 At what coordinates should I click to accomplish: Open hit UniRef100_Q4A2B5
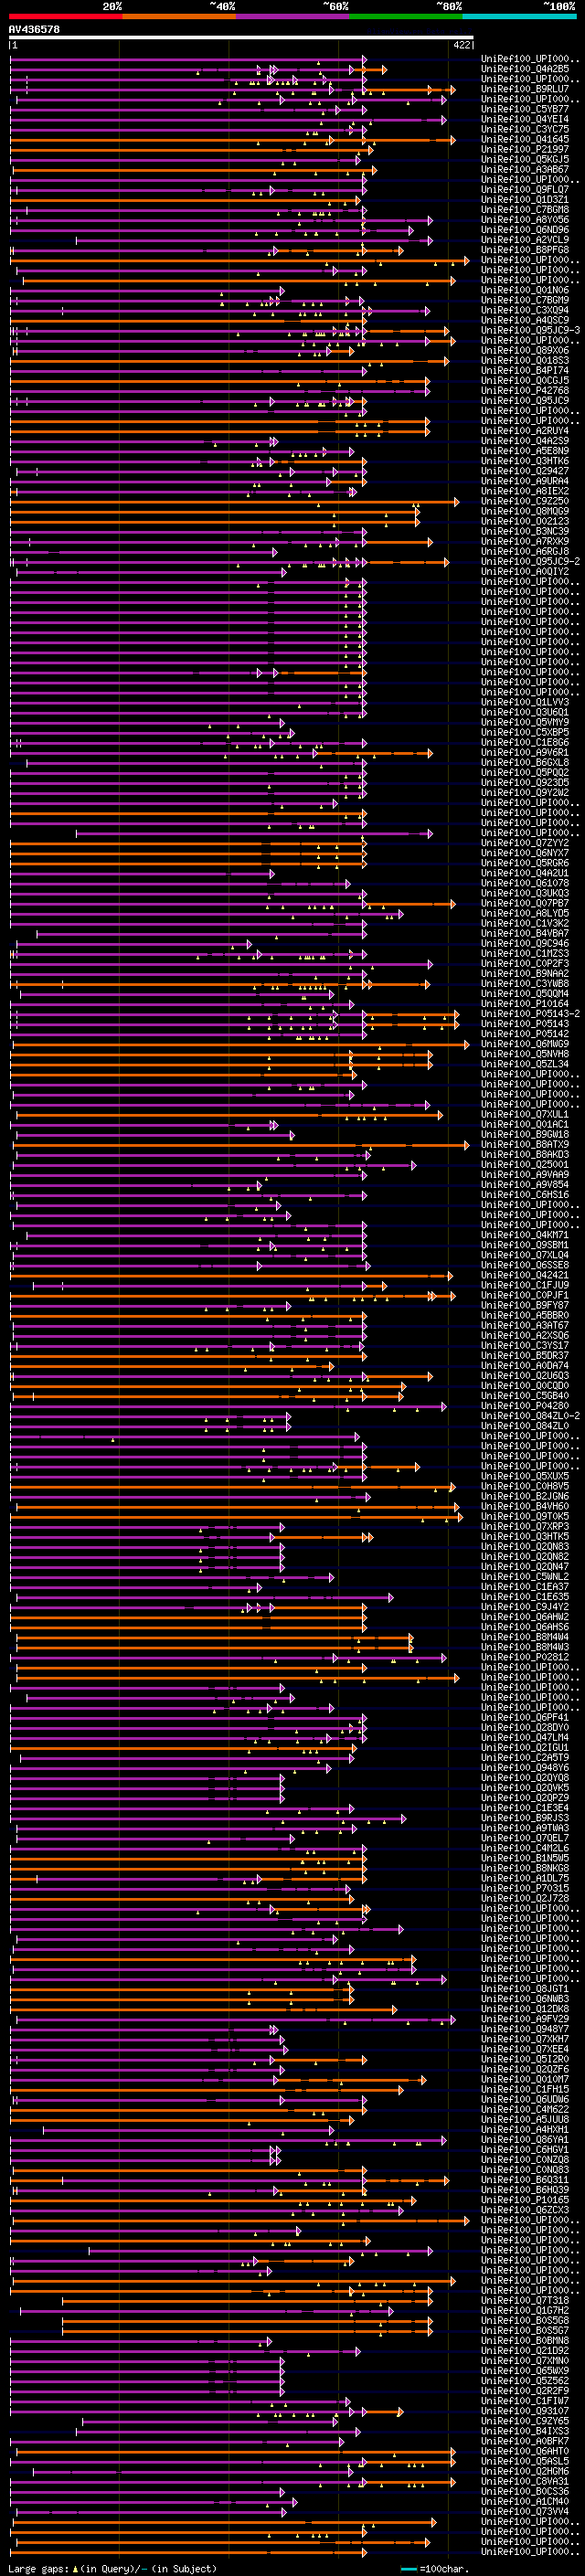[524, 69]
